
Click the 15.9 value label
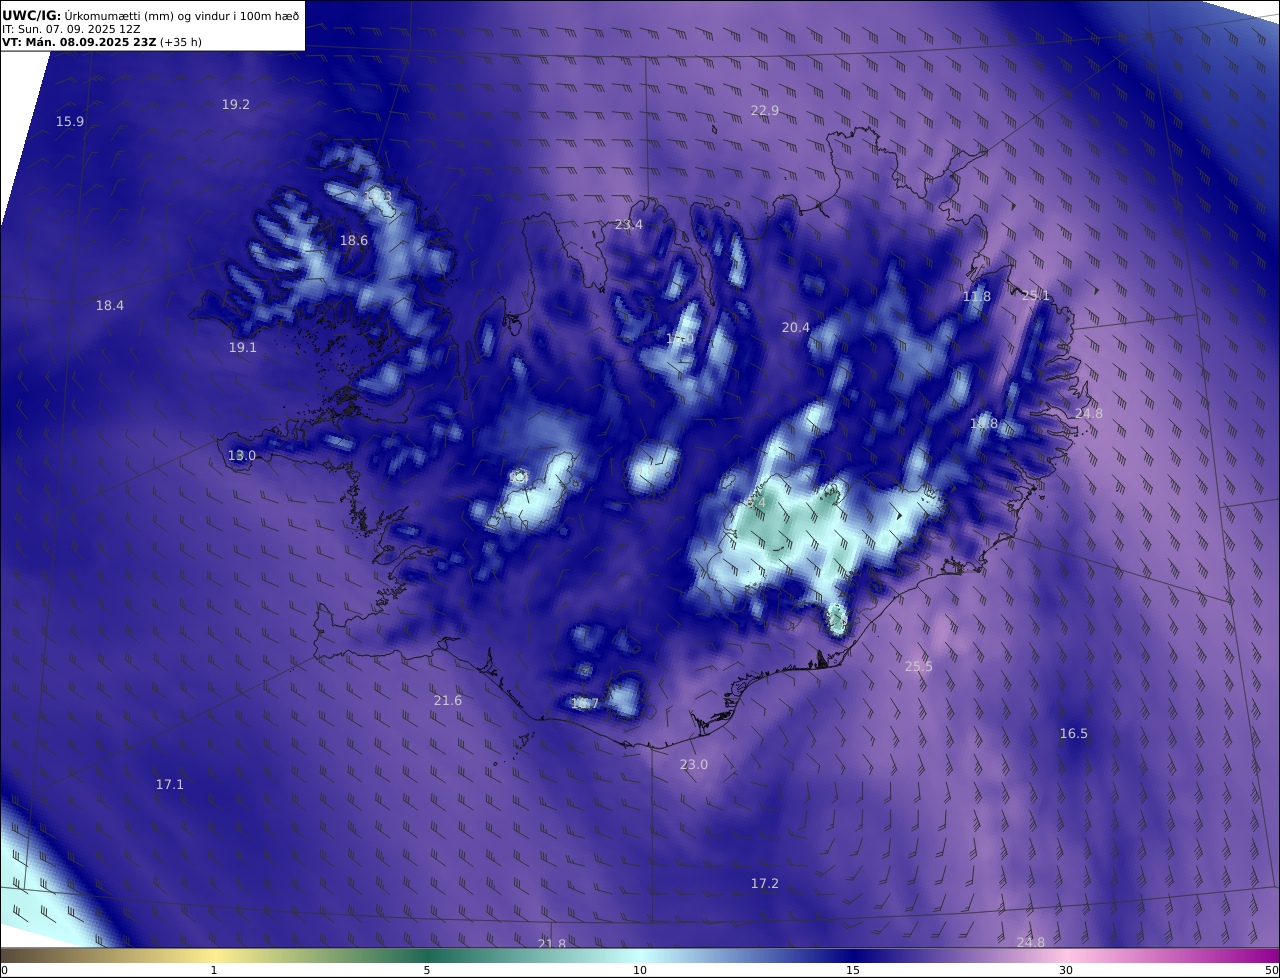coord(70,122)
